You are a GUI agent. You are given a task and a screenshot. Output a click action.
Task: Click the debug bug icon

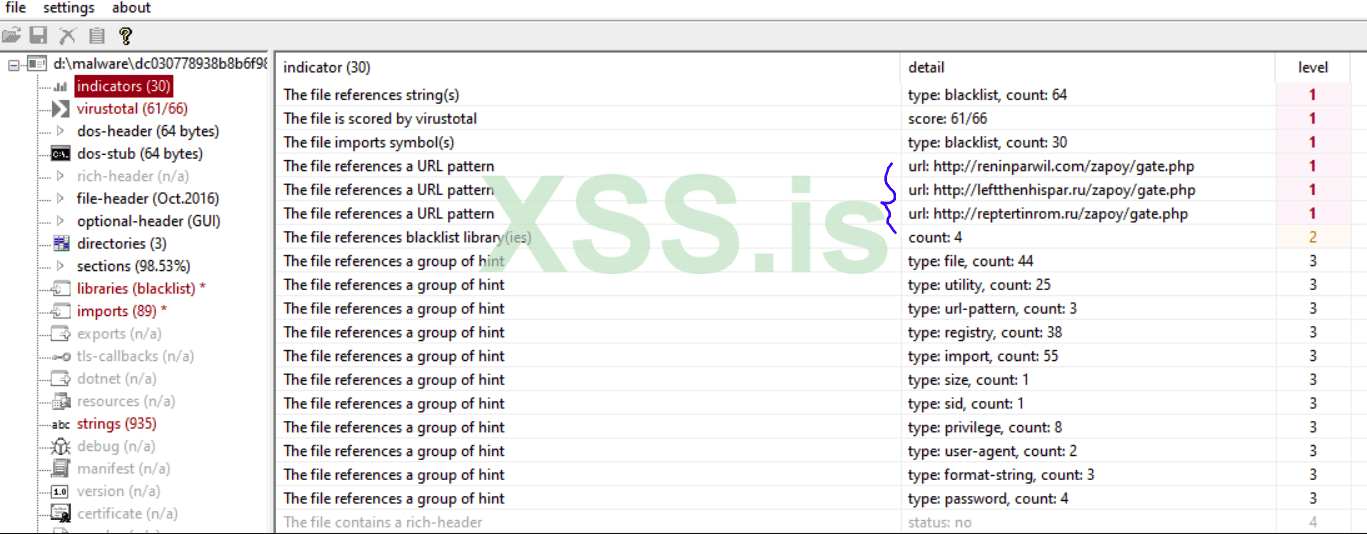point(60,446)
